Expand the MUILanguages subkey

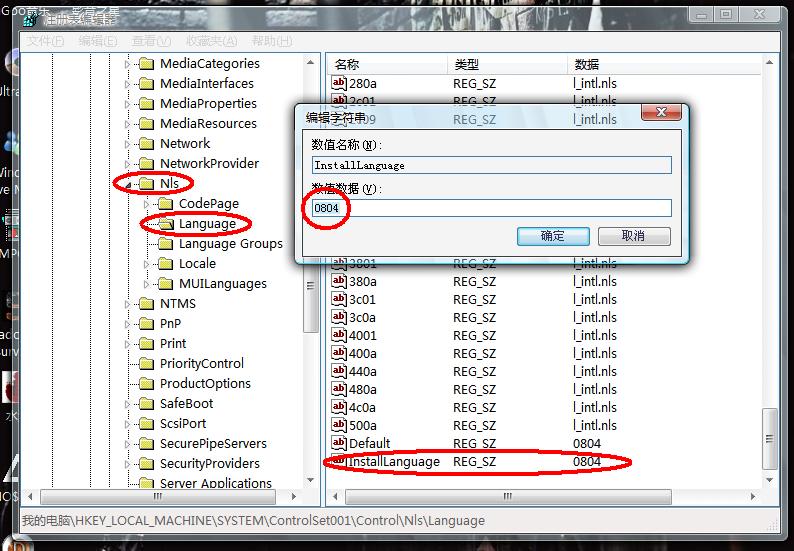pos(146,284)
